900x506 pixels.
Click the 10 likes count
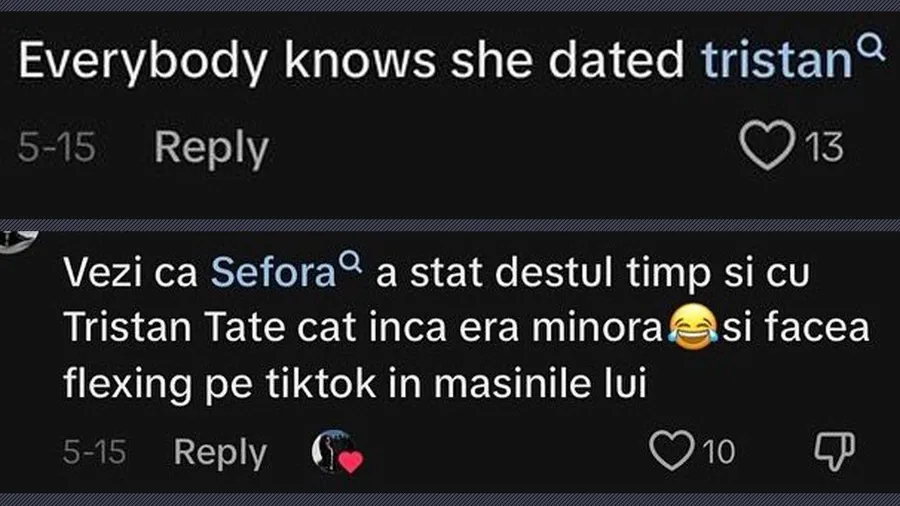click(x=716, y=452)
